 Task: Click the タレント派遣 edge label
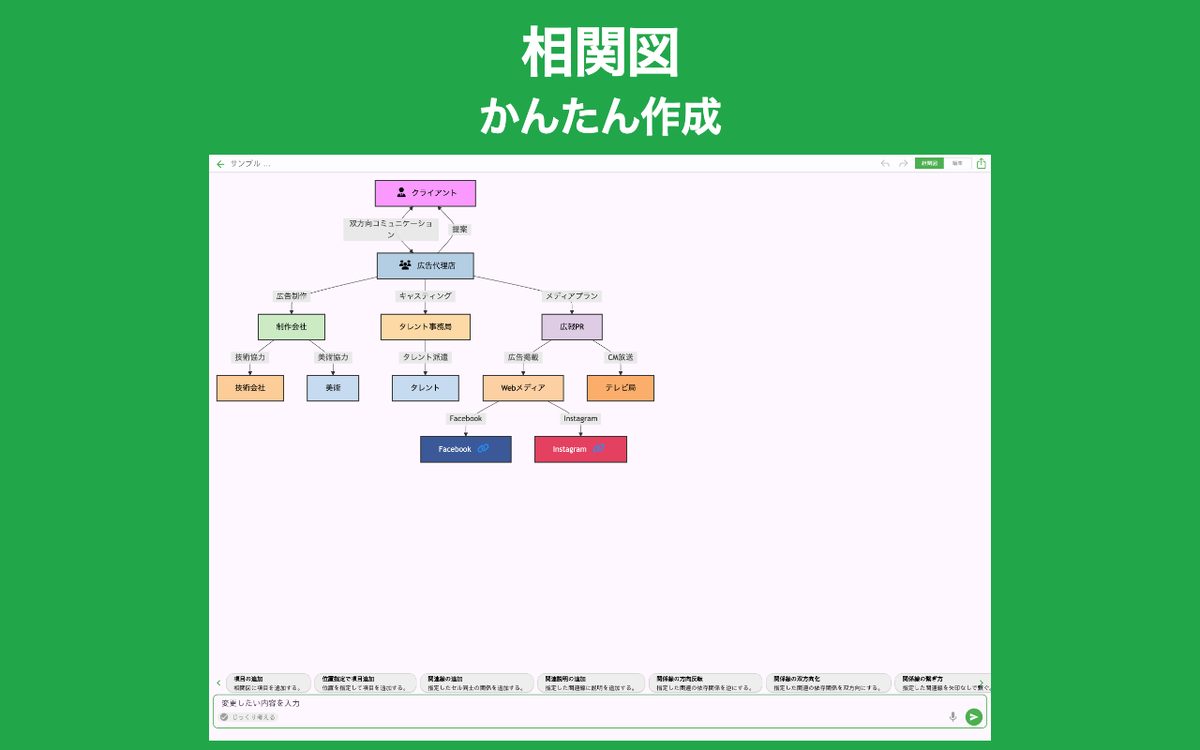pos(425,357)
